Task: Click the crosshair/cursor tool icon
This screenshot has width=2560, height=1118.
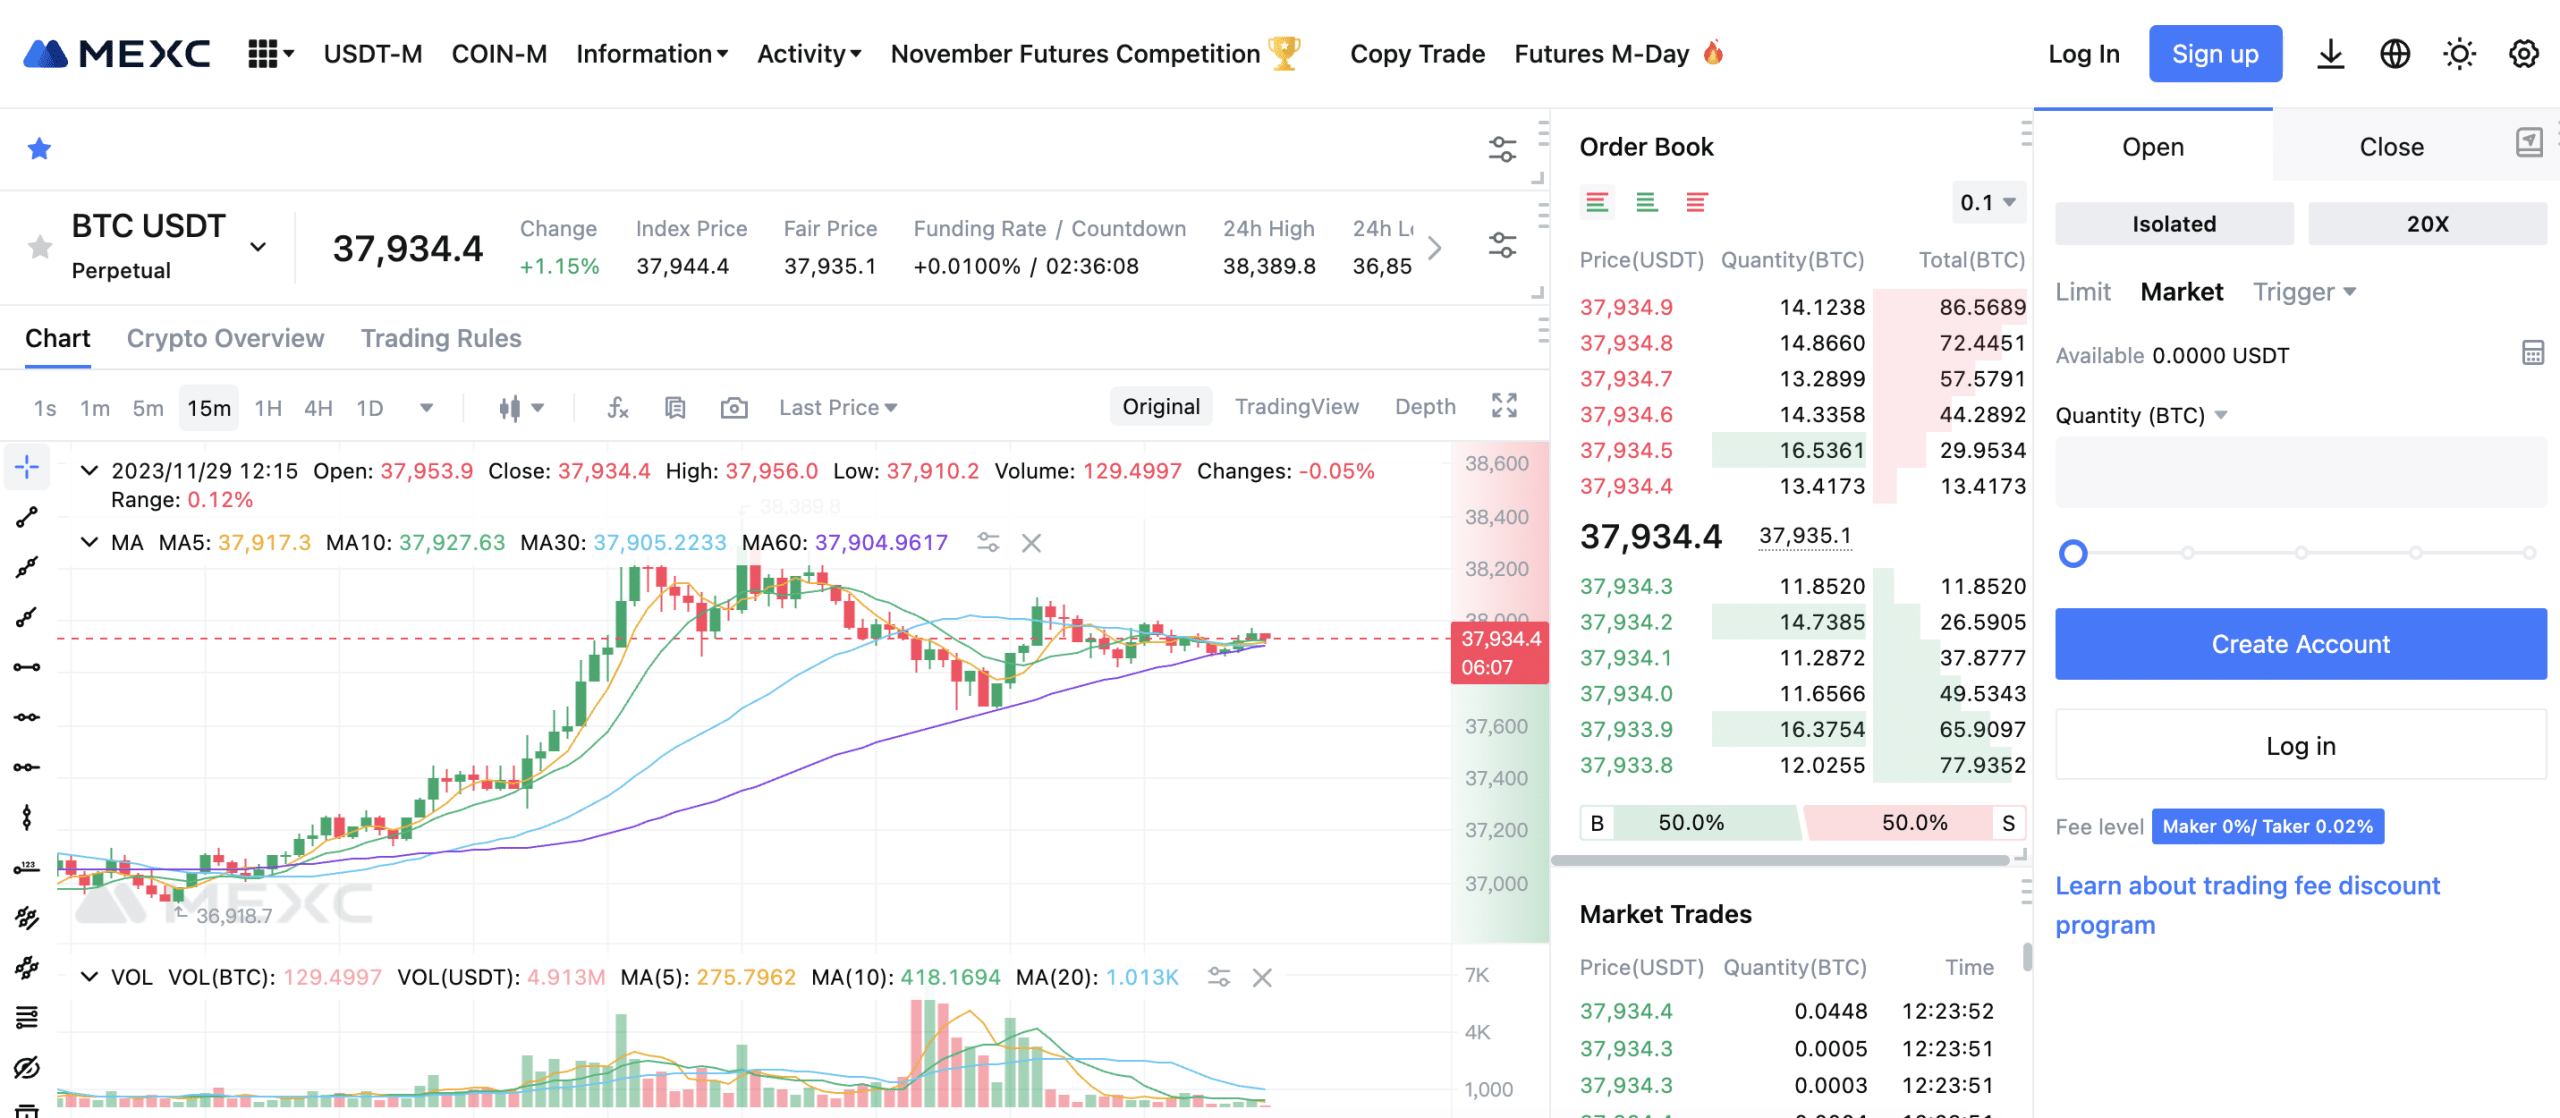Action: click(x=24, y=470)
